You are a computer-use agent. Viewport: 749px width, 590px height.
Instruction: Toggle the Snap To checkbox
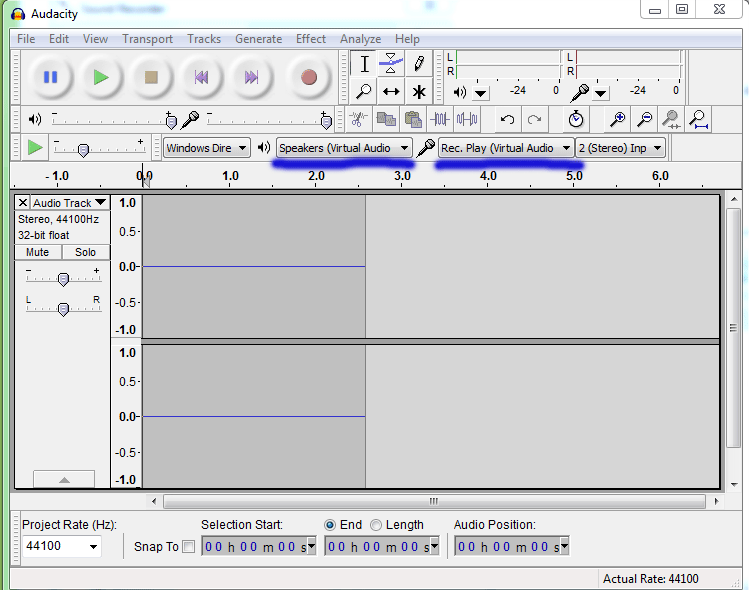click(189, 547)
